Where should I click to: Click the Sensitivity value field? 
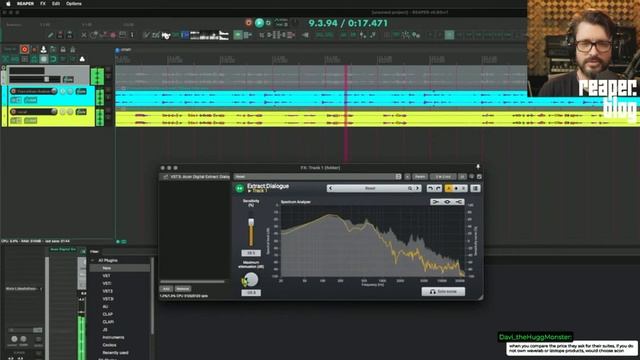(251, 253)
